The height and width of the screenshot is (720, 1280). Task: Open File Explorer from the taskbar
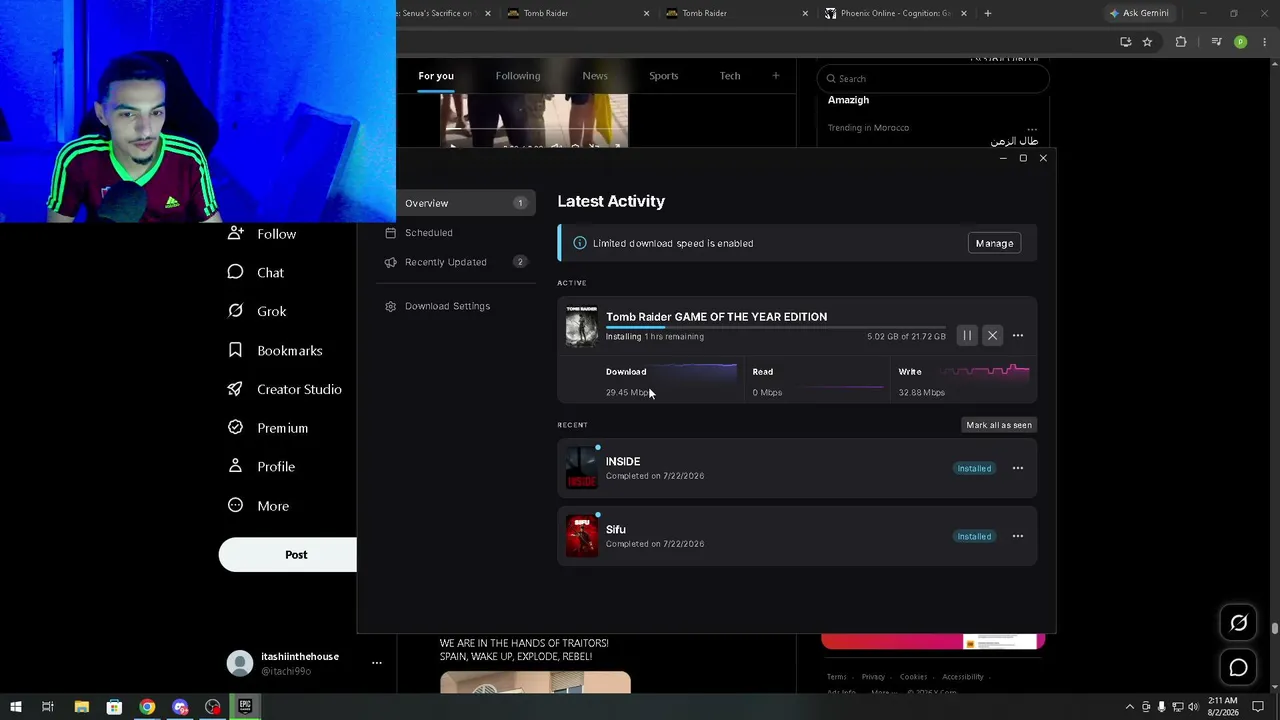(x=82, y=707)
